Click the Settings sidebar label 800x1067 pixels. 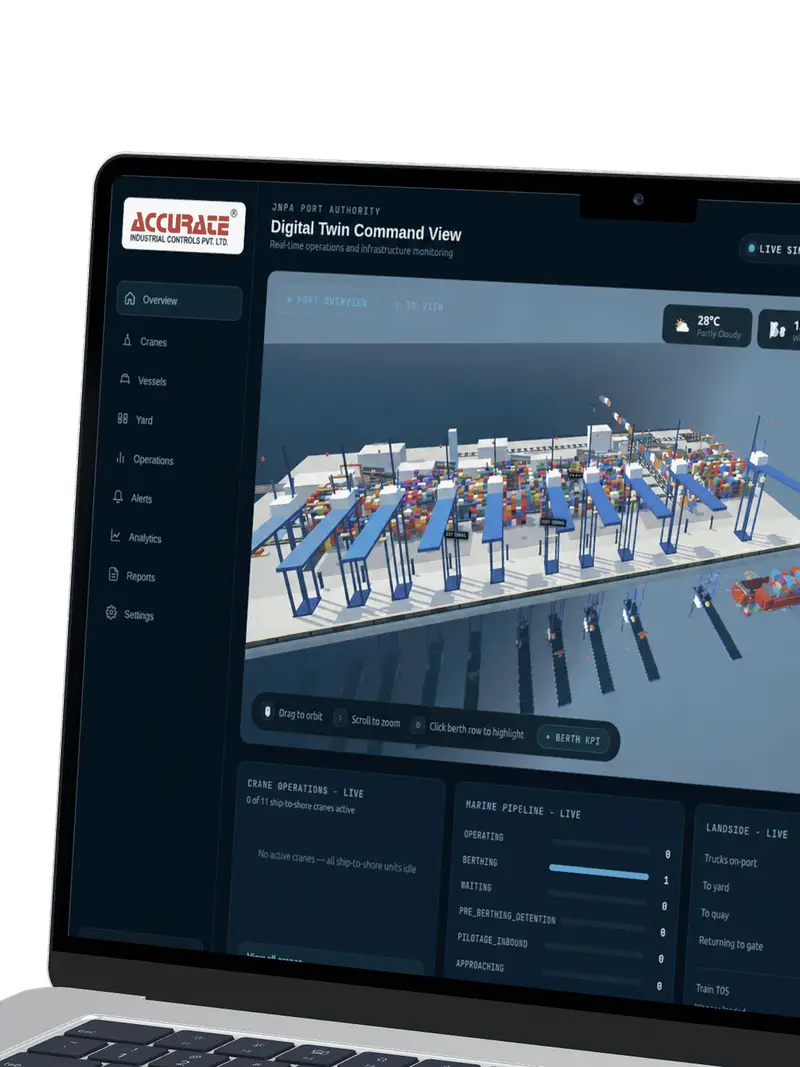(139, 615)
